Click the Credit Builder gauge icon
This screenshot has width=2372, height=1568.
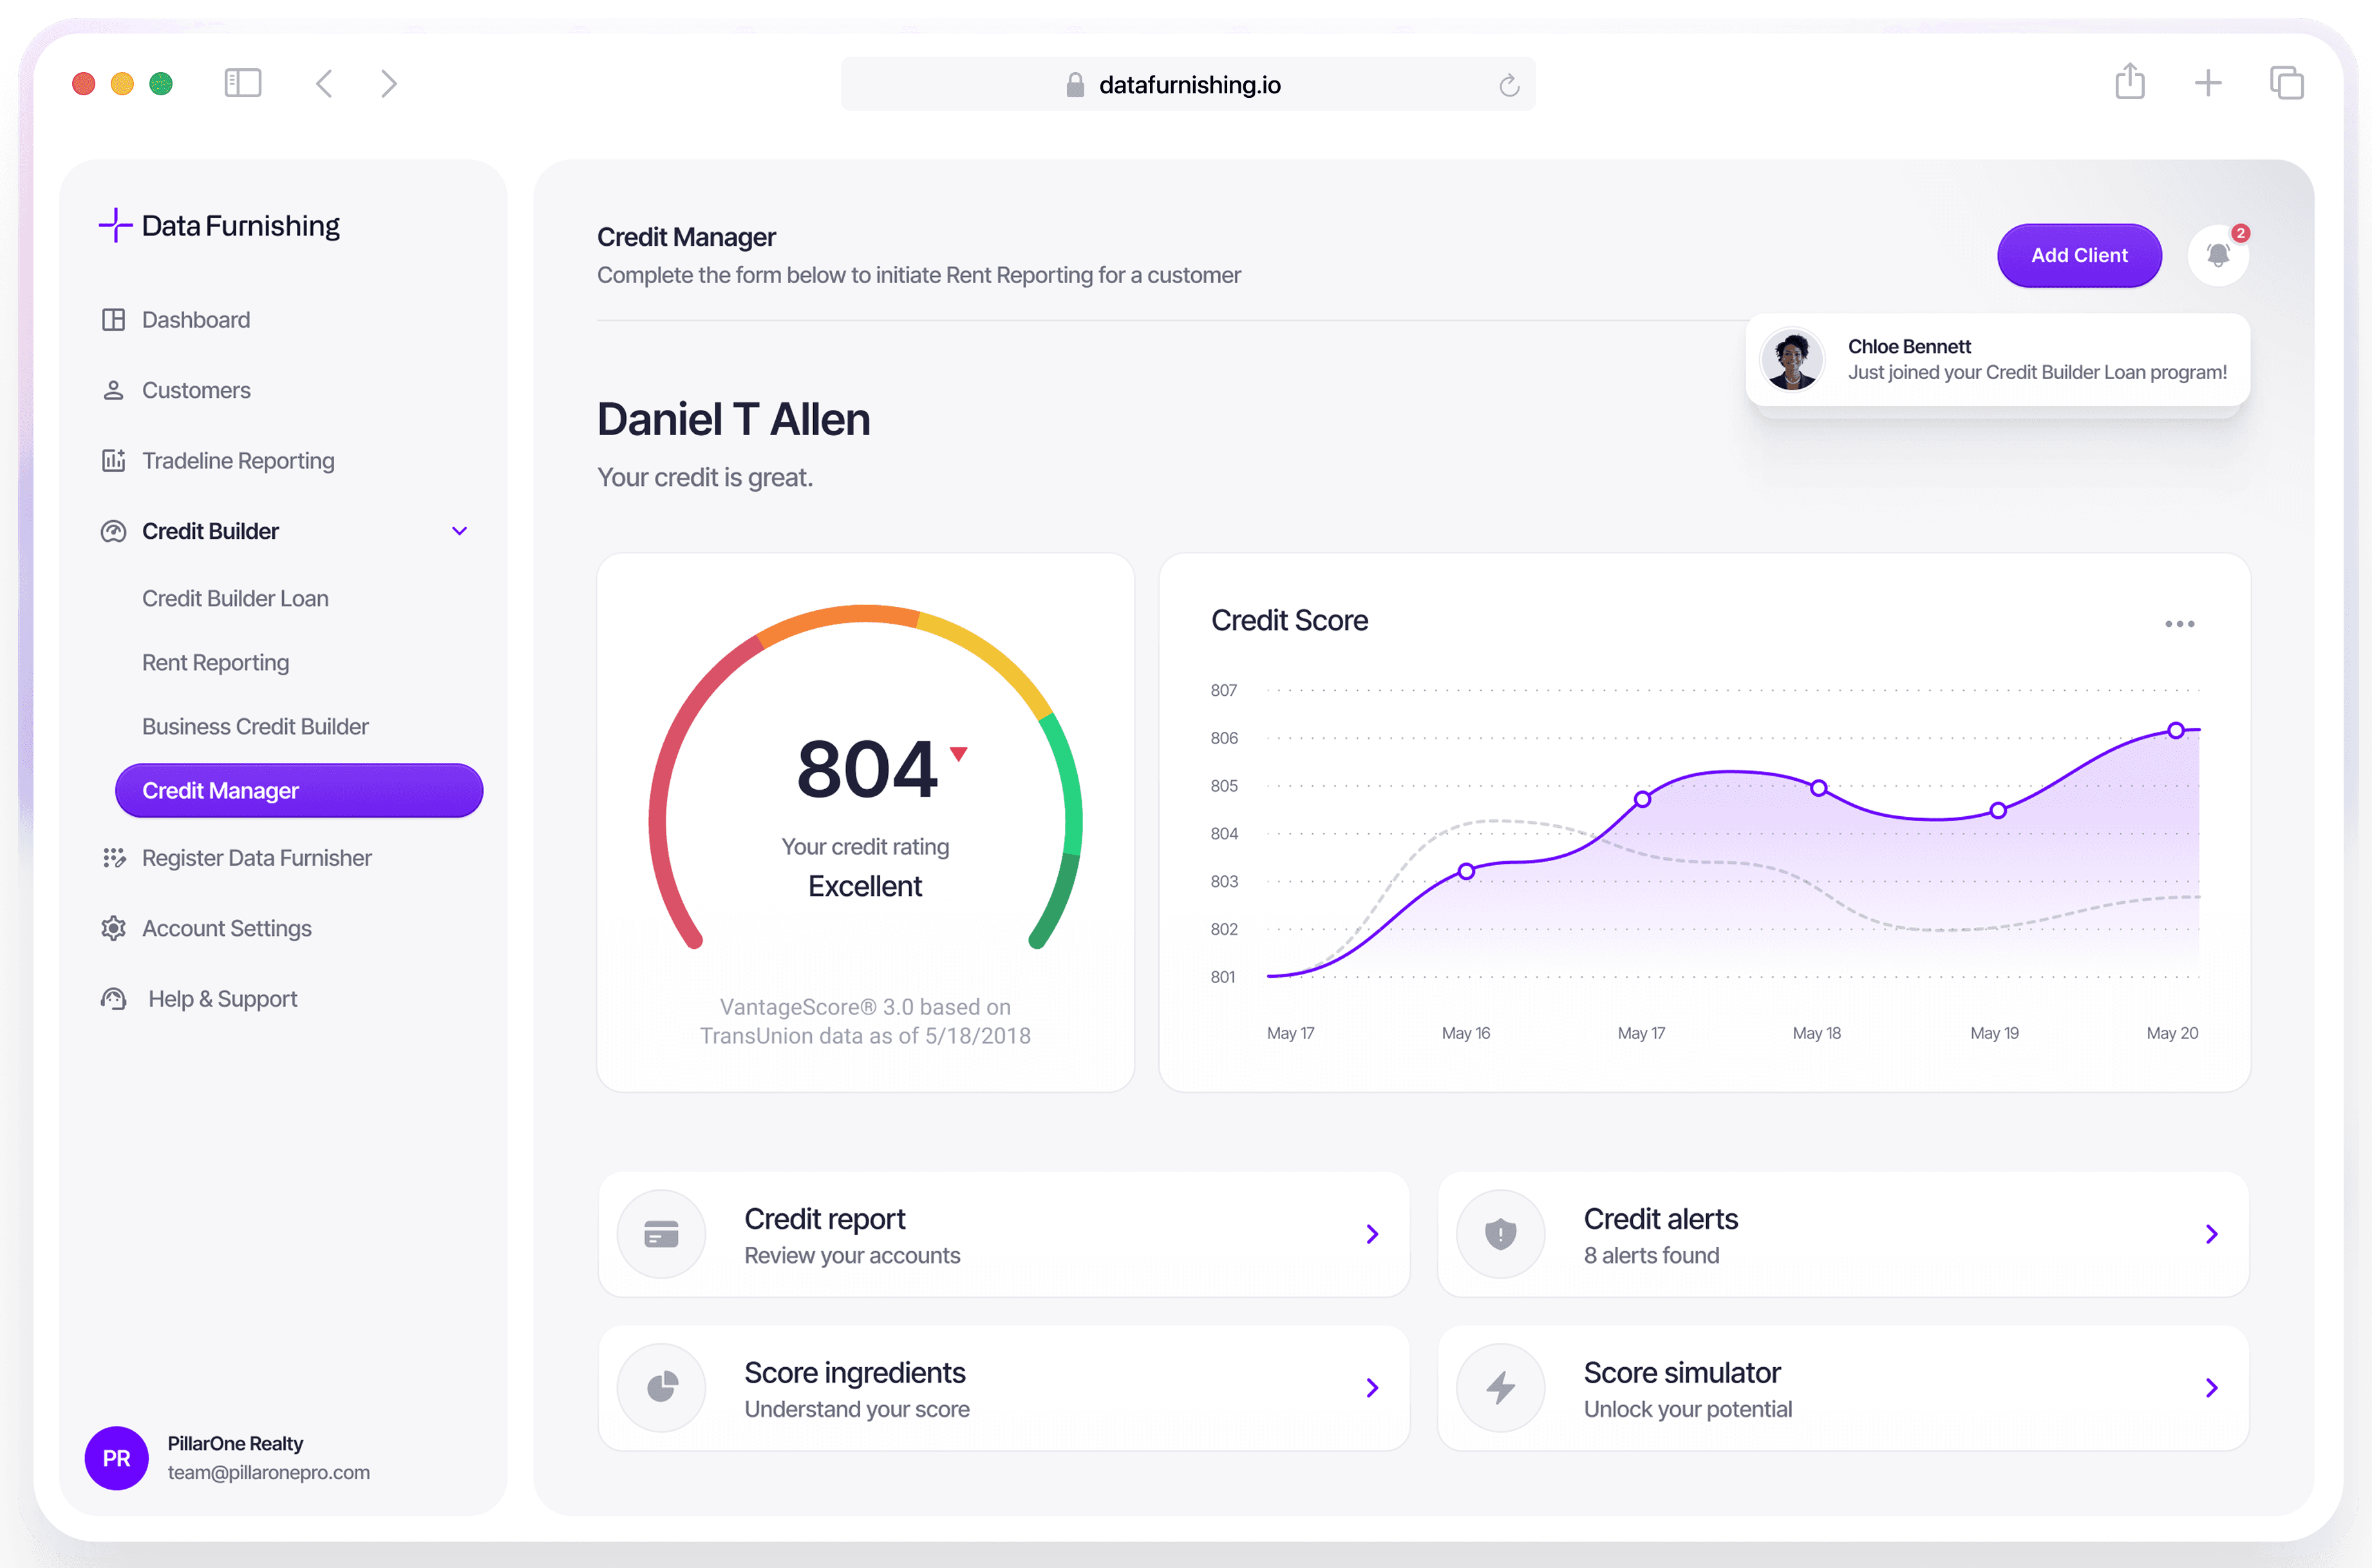coord(114,531)
